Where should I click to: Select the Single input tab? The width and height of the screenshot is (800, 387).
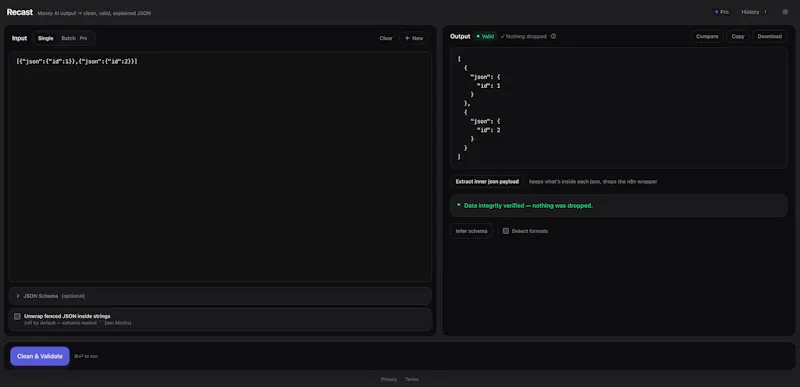(45, 38)
